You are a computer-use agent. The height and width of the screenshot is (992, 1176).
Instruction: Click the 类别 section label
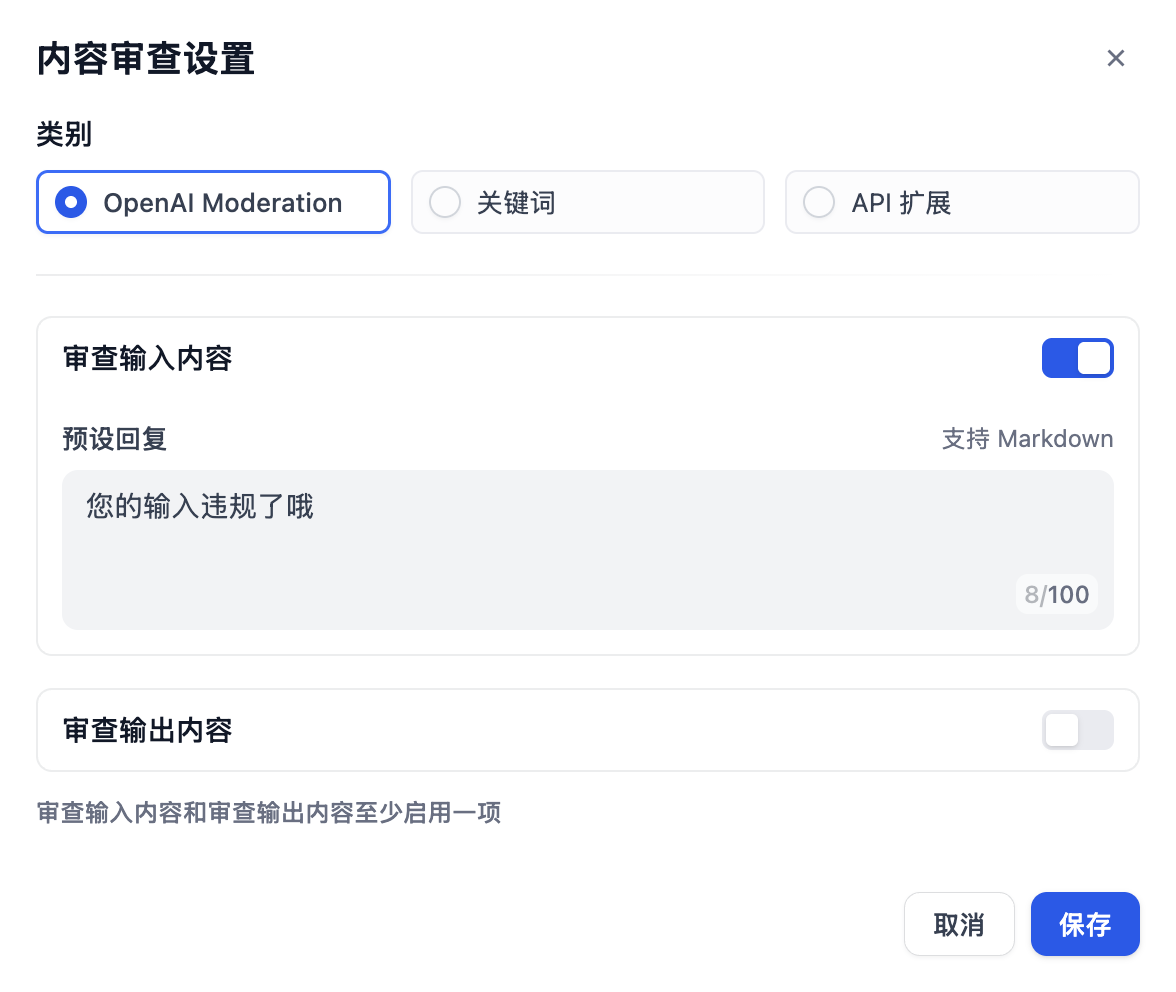click(63, 133)
